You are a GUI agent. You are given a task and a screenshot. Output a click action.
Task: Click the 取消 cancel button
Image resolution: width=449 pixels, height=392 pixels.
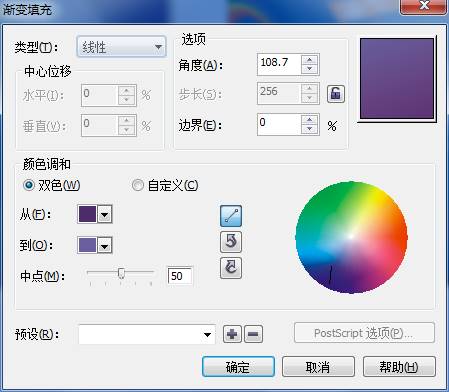[318, 367]
